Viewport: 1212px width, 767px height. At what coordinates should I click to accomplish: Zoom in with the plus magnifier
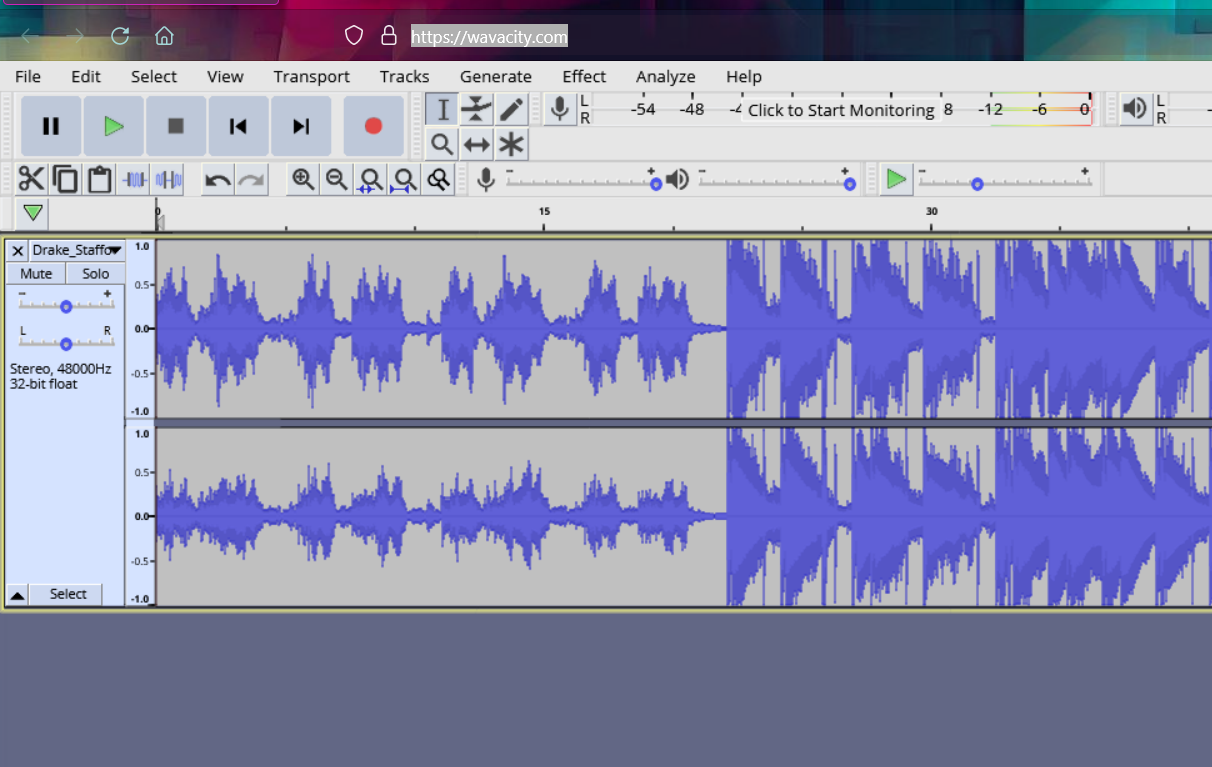pos(303,179)
